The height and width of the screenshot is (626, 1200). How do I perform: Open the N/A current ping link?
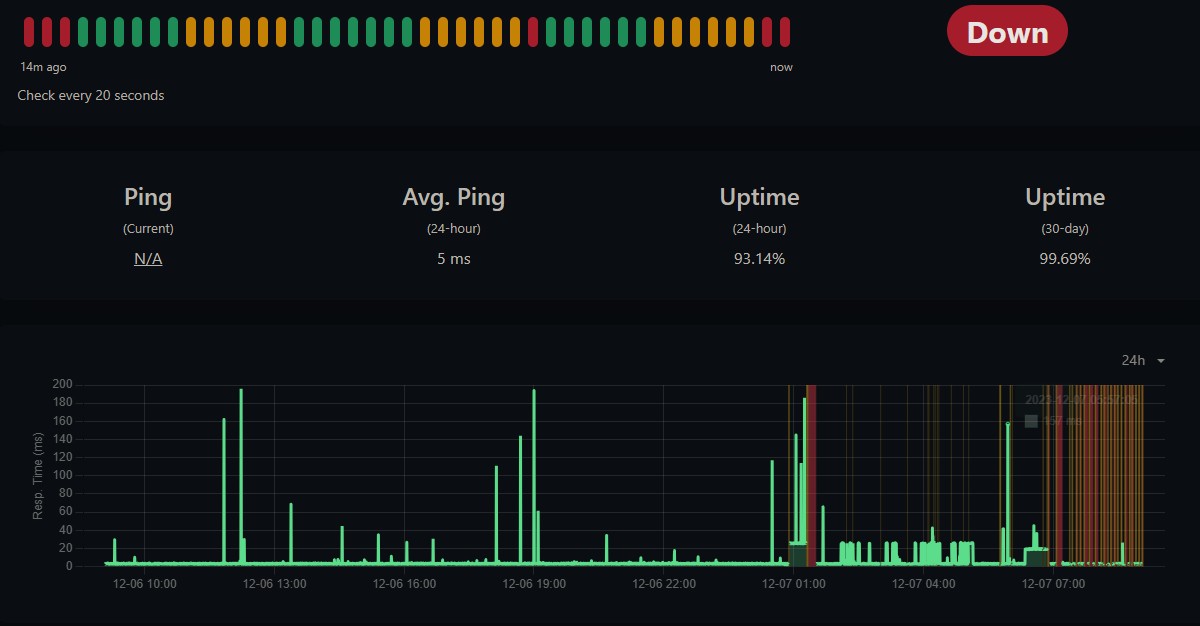[x=148, y=259]
